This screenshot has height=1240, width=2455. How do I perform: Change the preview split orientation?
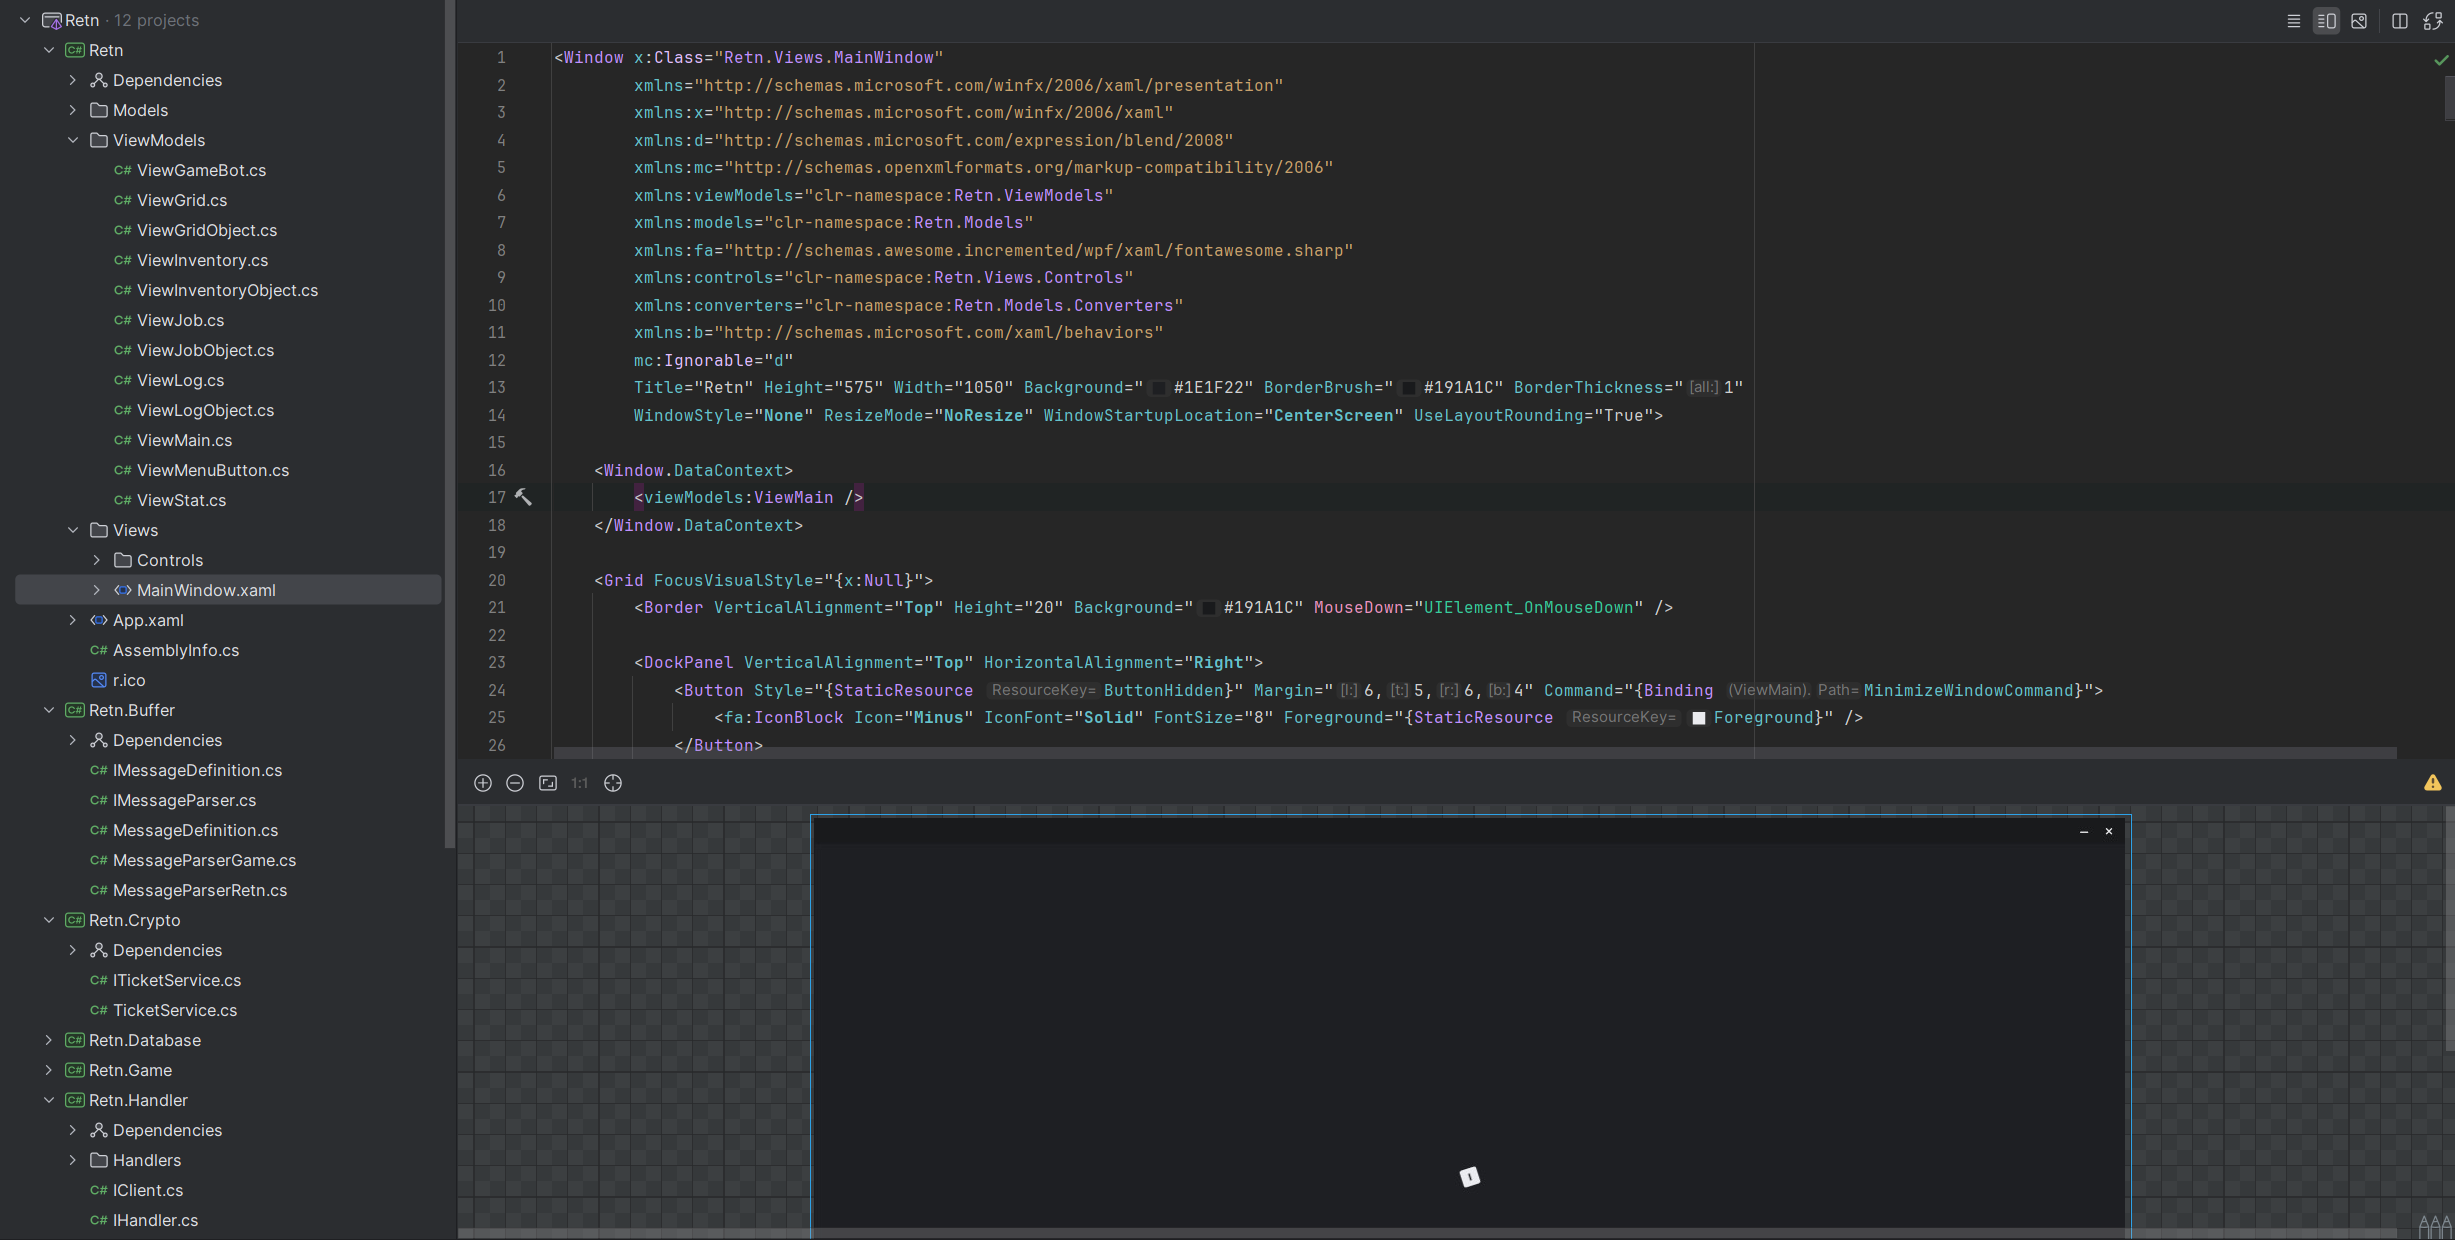click(2399, 20)
